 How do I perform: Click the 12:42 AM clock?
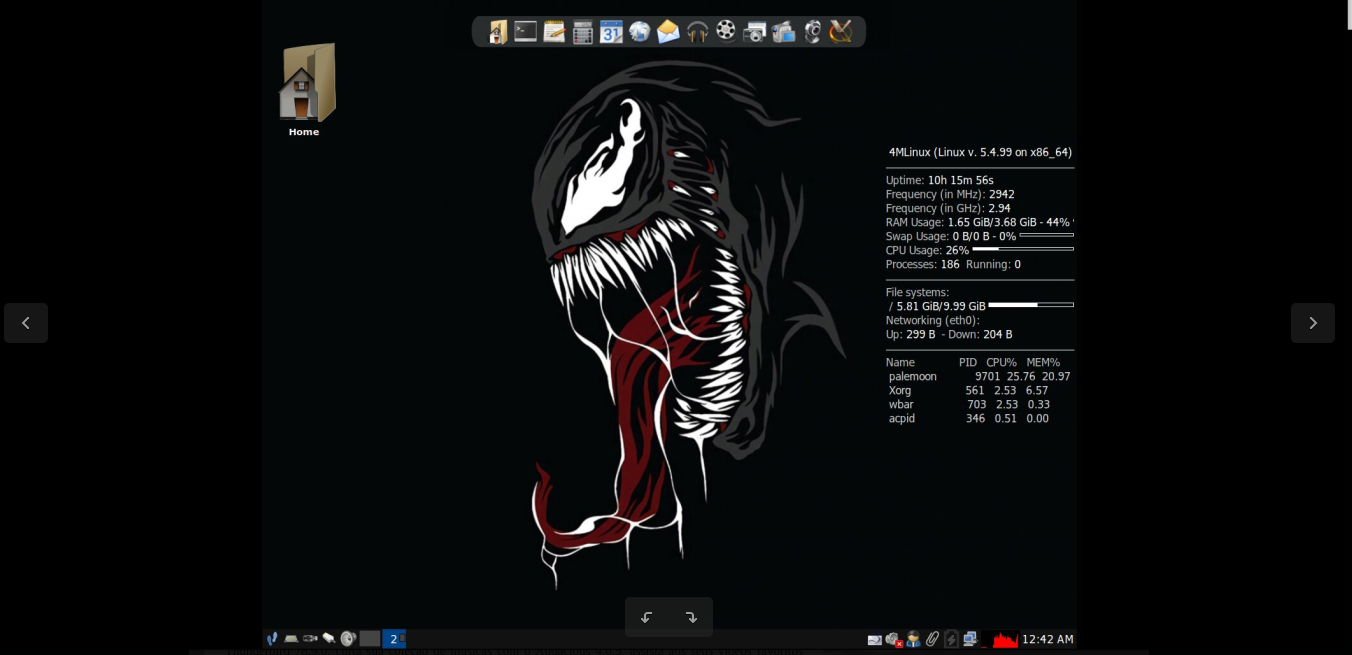tap(1048, 640)
